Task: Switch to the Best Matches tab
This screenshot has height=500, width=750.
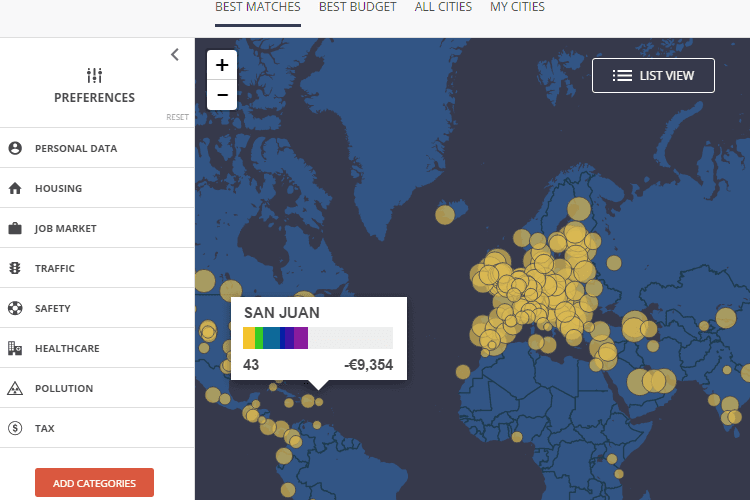Action: tap(258, 7)
